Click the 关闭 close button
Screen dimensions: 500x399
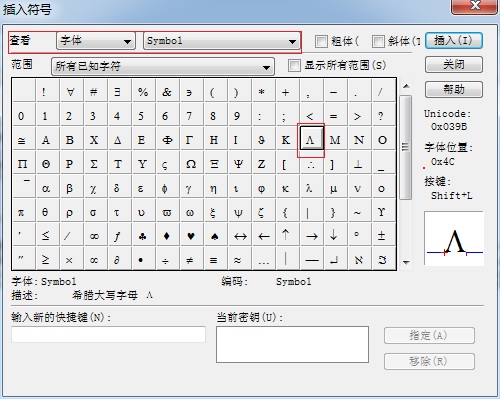pyautogui.click(x=454, y=65)
